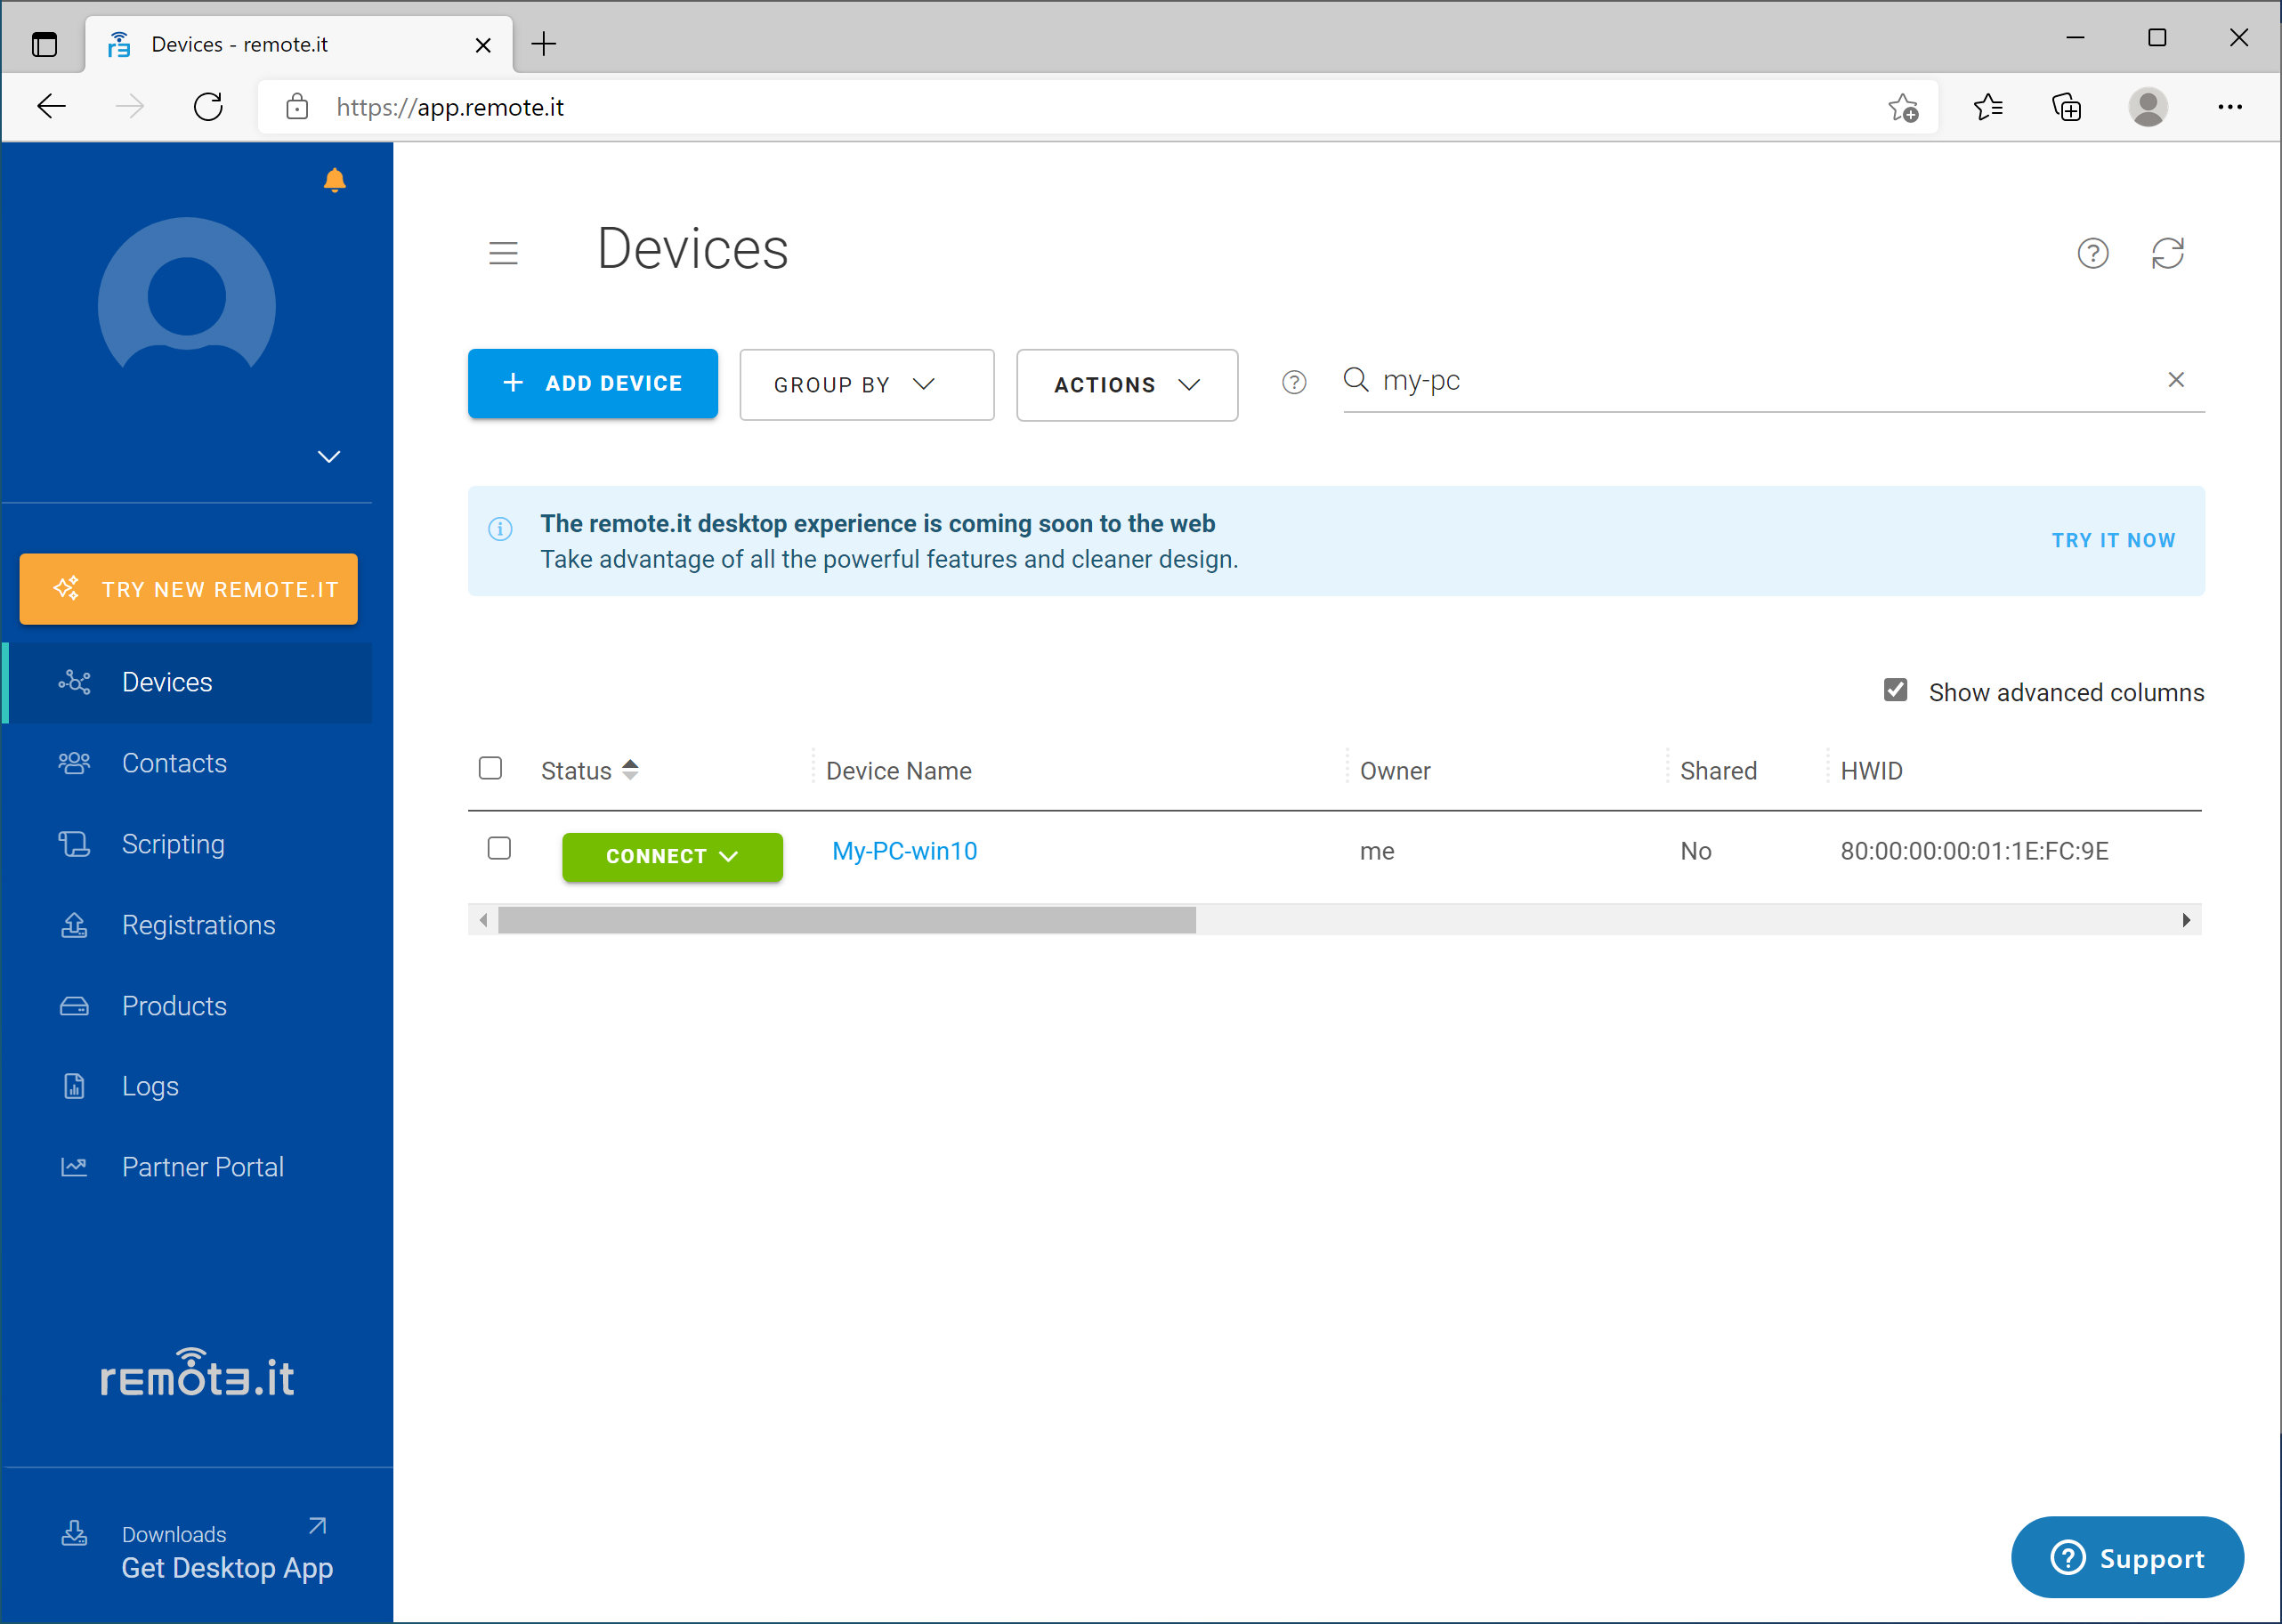The image size is (2282, 1624).
Task: Toggle the hamburger menu icon
Action: [x=503, y=253]
